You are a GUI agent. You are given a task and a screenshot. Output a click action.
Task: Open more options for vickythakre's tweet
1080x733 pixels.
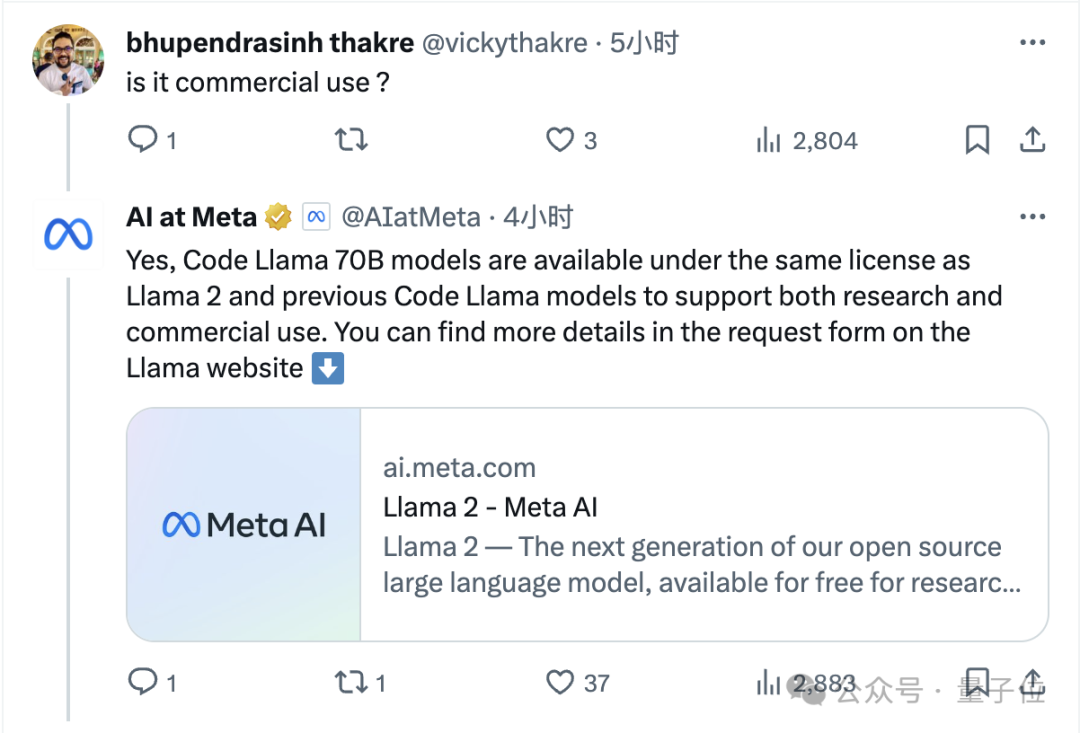point(1032,42)
